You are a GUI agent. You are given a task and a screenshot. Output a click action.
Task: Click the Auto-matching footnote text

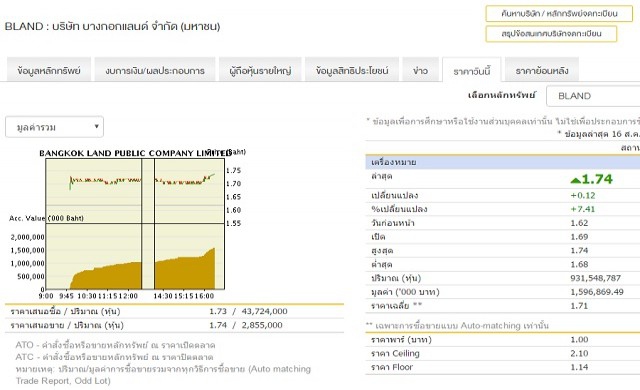tap(457, 326)
